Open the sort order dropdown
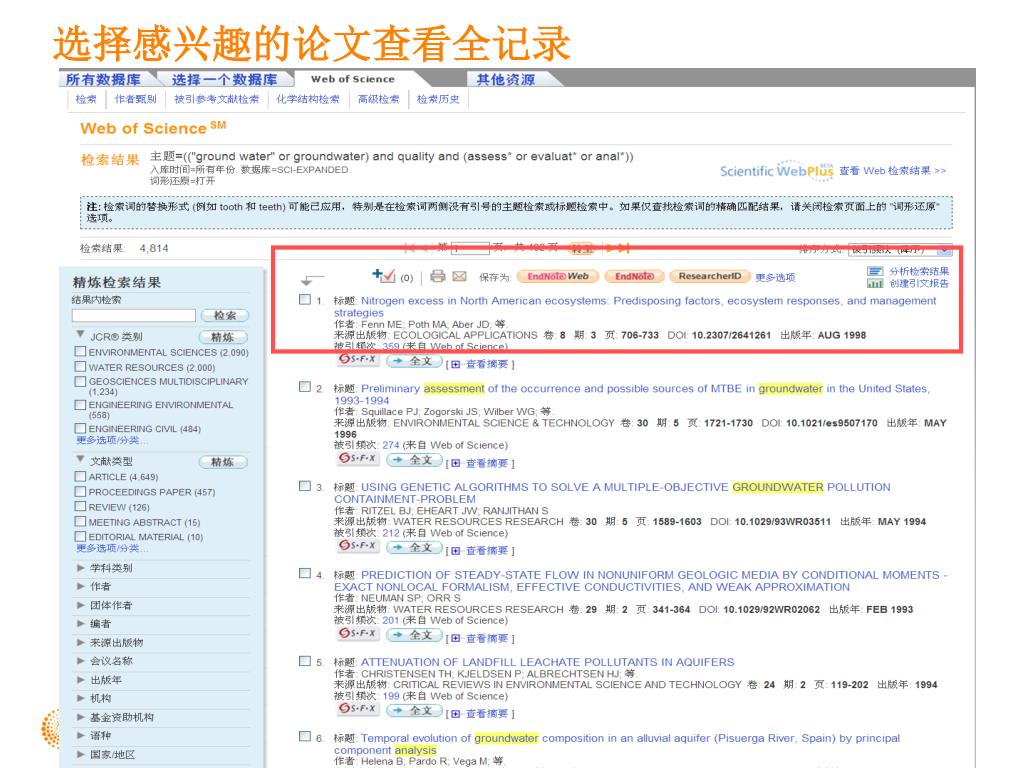1024x768 pixels. point(899,249)
